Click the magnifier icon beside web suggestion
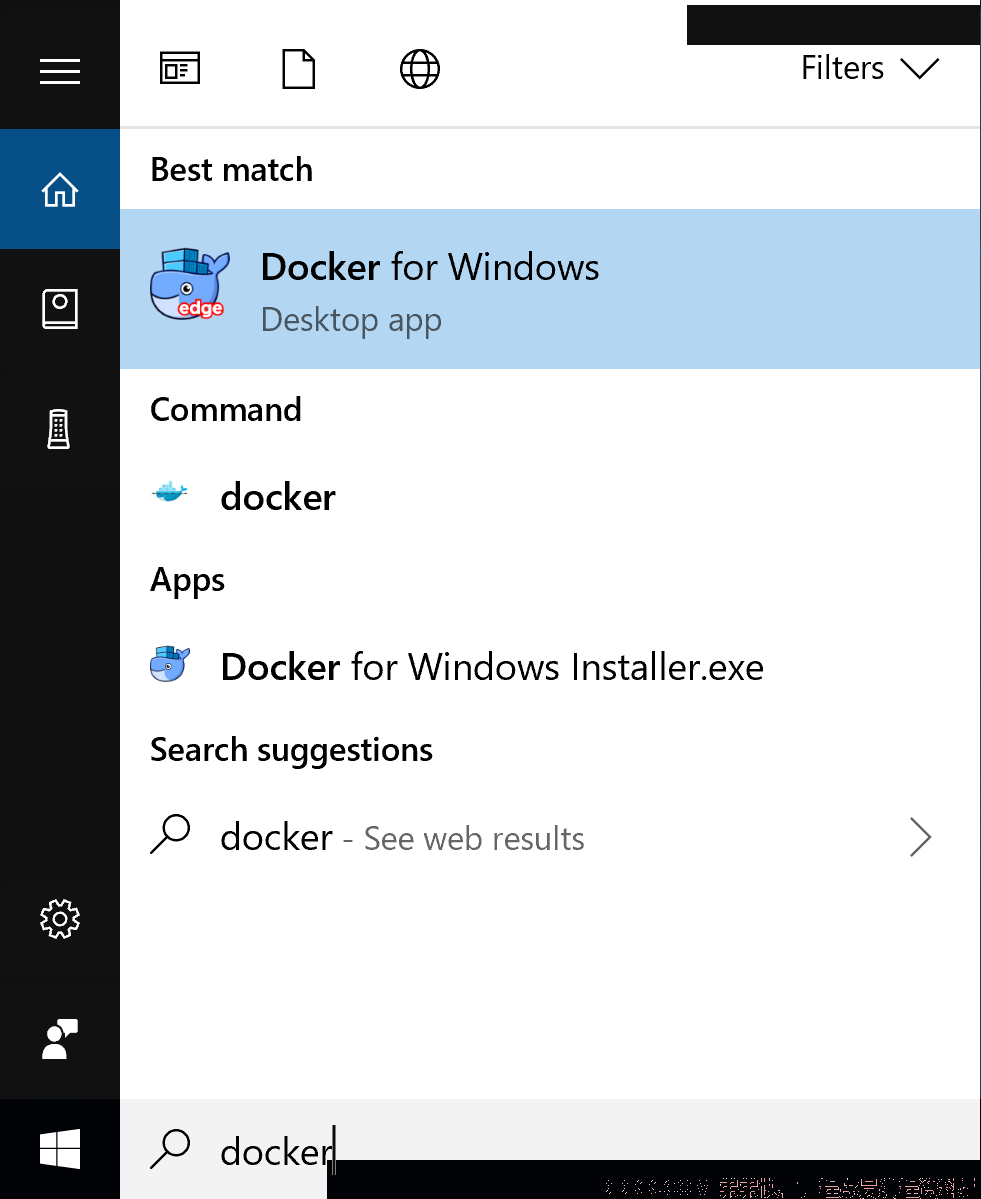This screenshot has height=1199, width=981. click(170, 833)
